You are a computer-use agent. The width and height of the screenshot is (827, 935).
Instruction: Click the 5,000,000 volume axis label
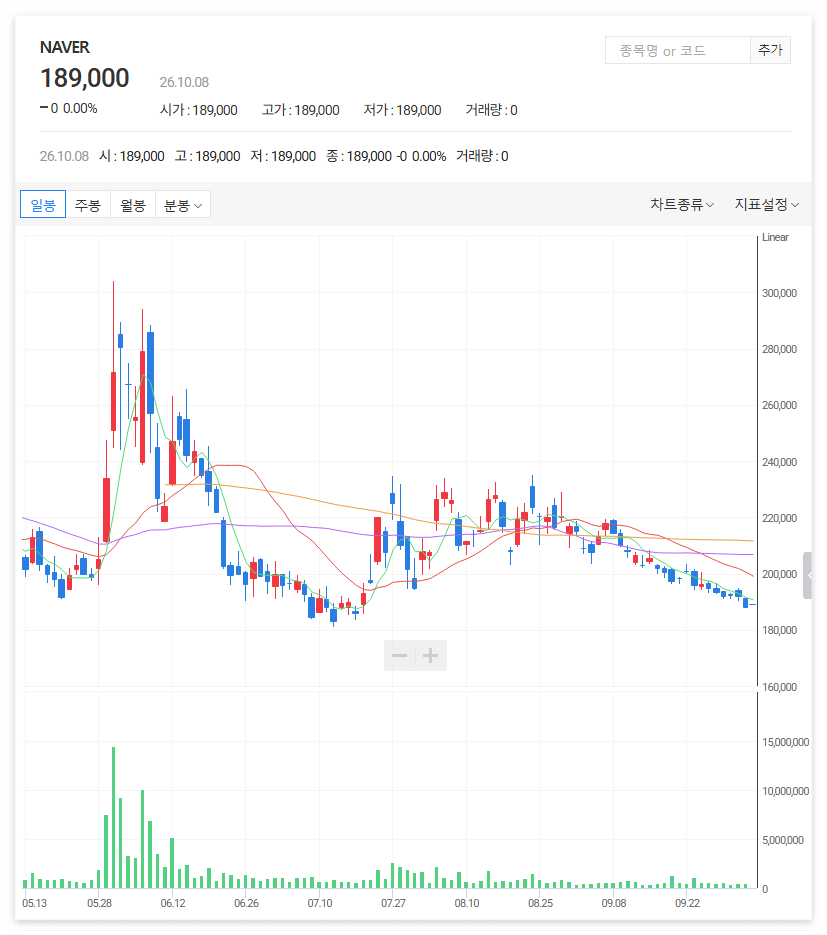(783, 840)
